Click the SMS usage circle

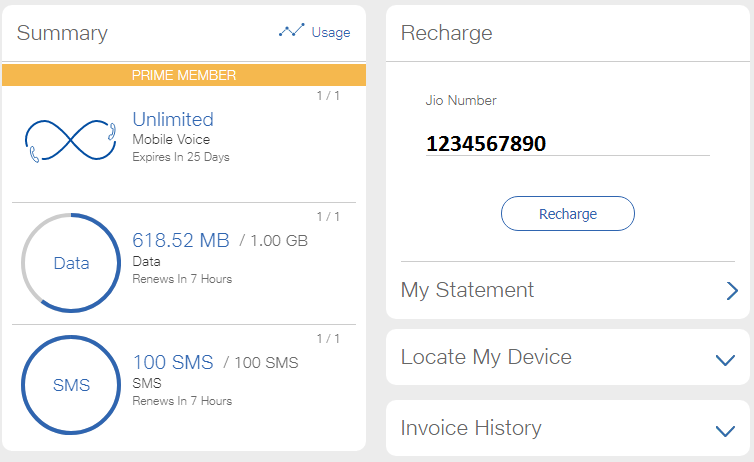point(71,385)
